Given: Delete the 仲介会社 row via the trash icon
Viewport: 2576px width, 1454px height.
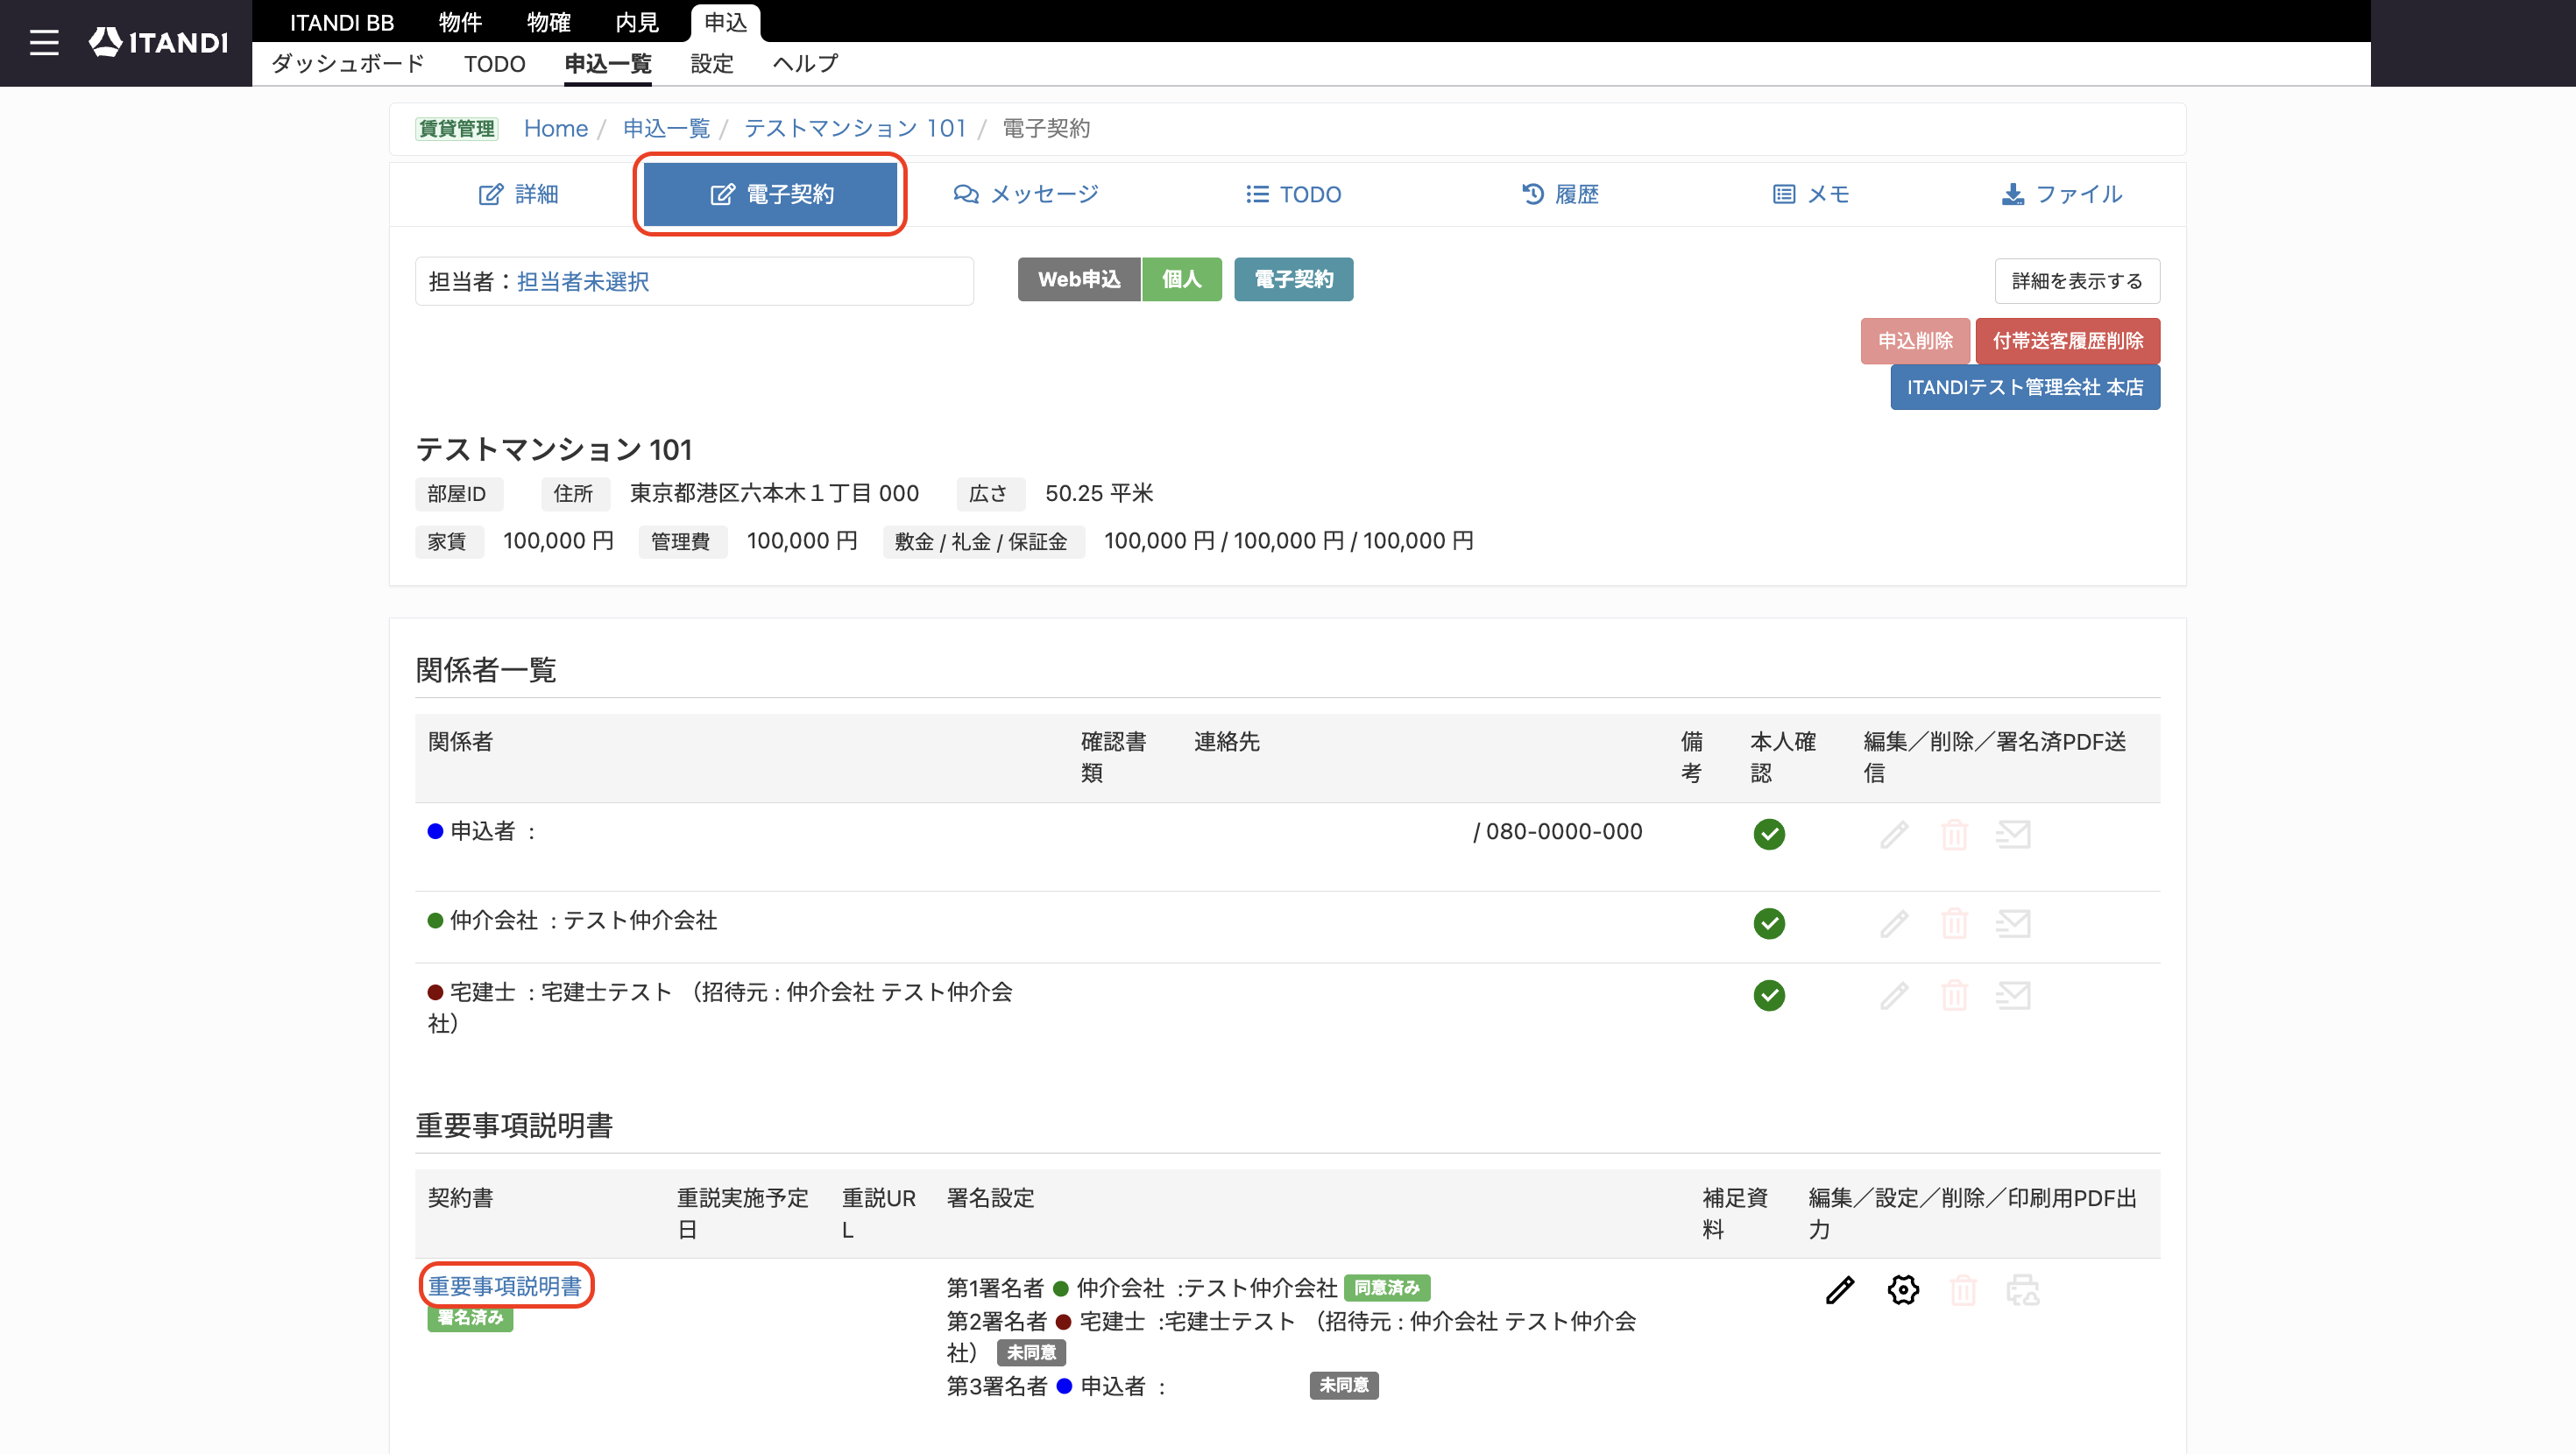Looking at the screenshot, I should point(1954,923).
